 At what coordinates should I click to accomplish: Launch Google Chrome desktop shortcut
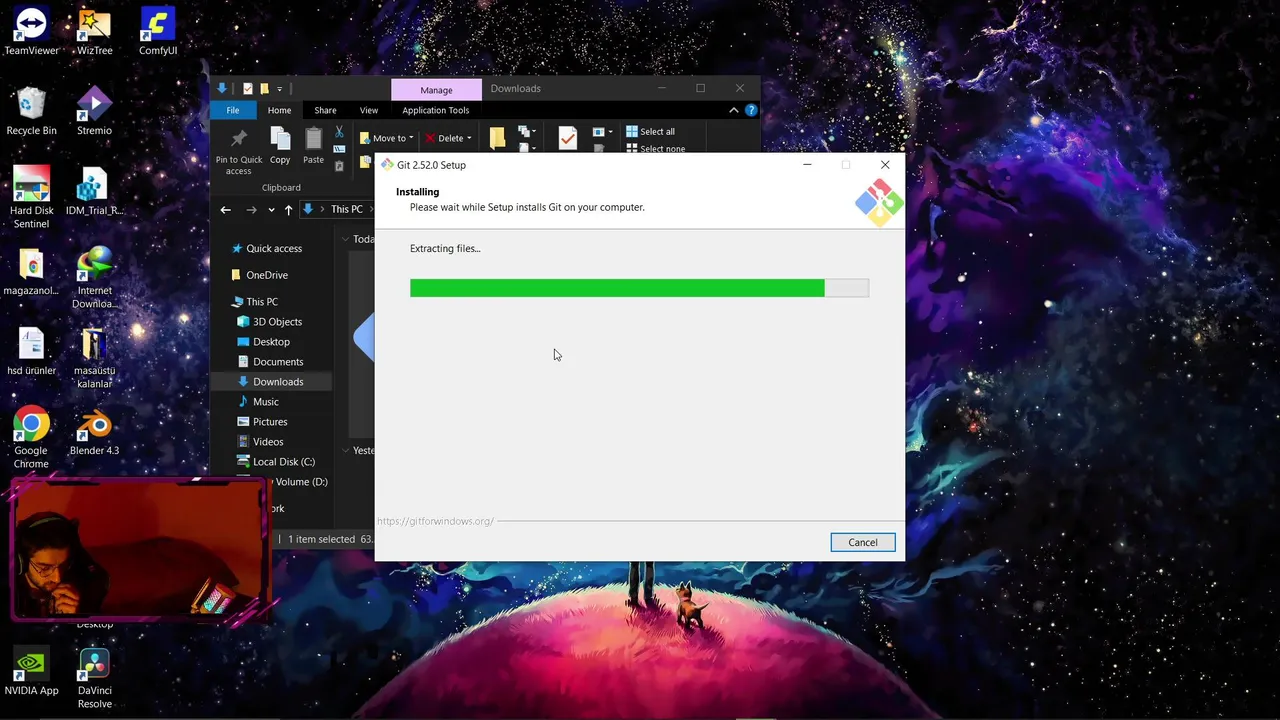[31, 437]
